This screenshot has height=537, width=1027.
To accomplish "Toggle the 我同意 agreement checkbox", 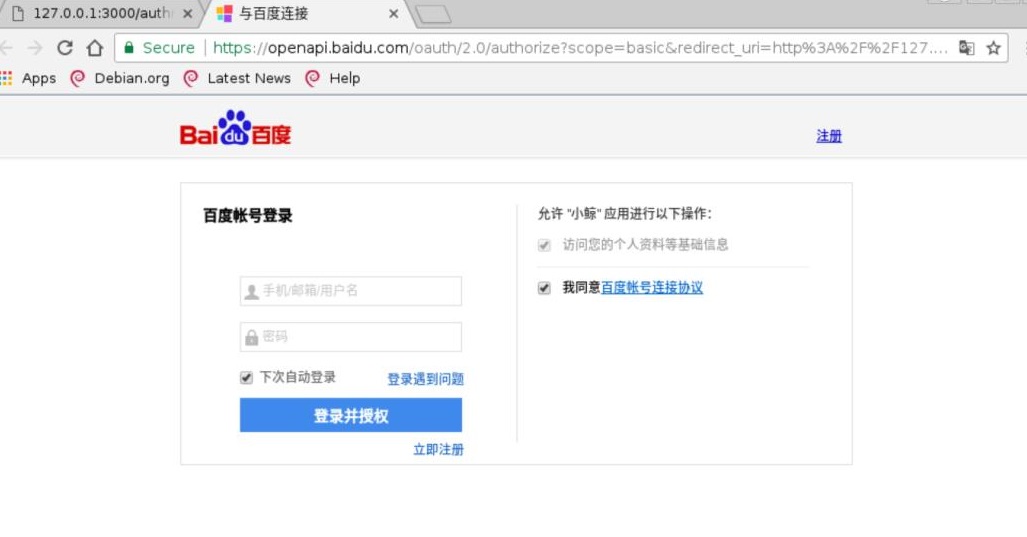I will pyautogui.click(x=544, y=288).
